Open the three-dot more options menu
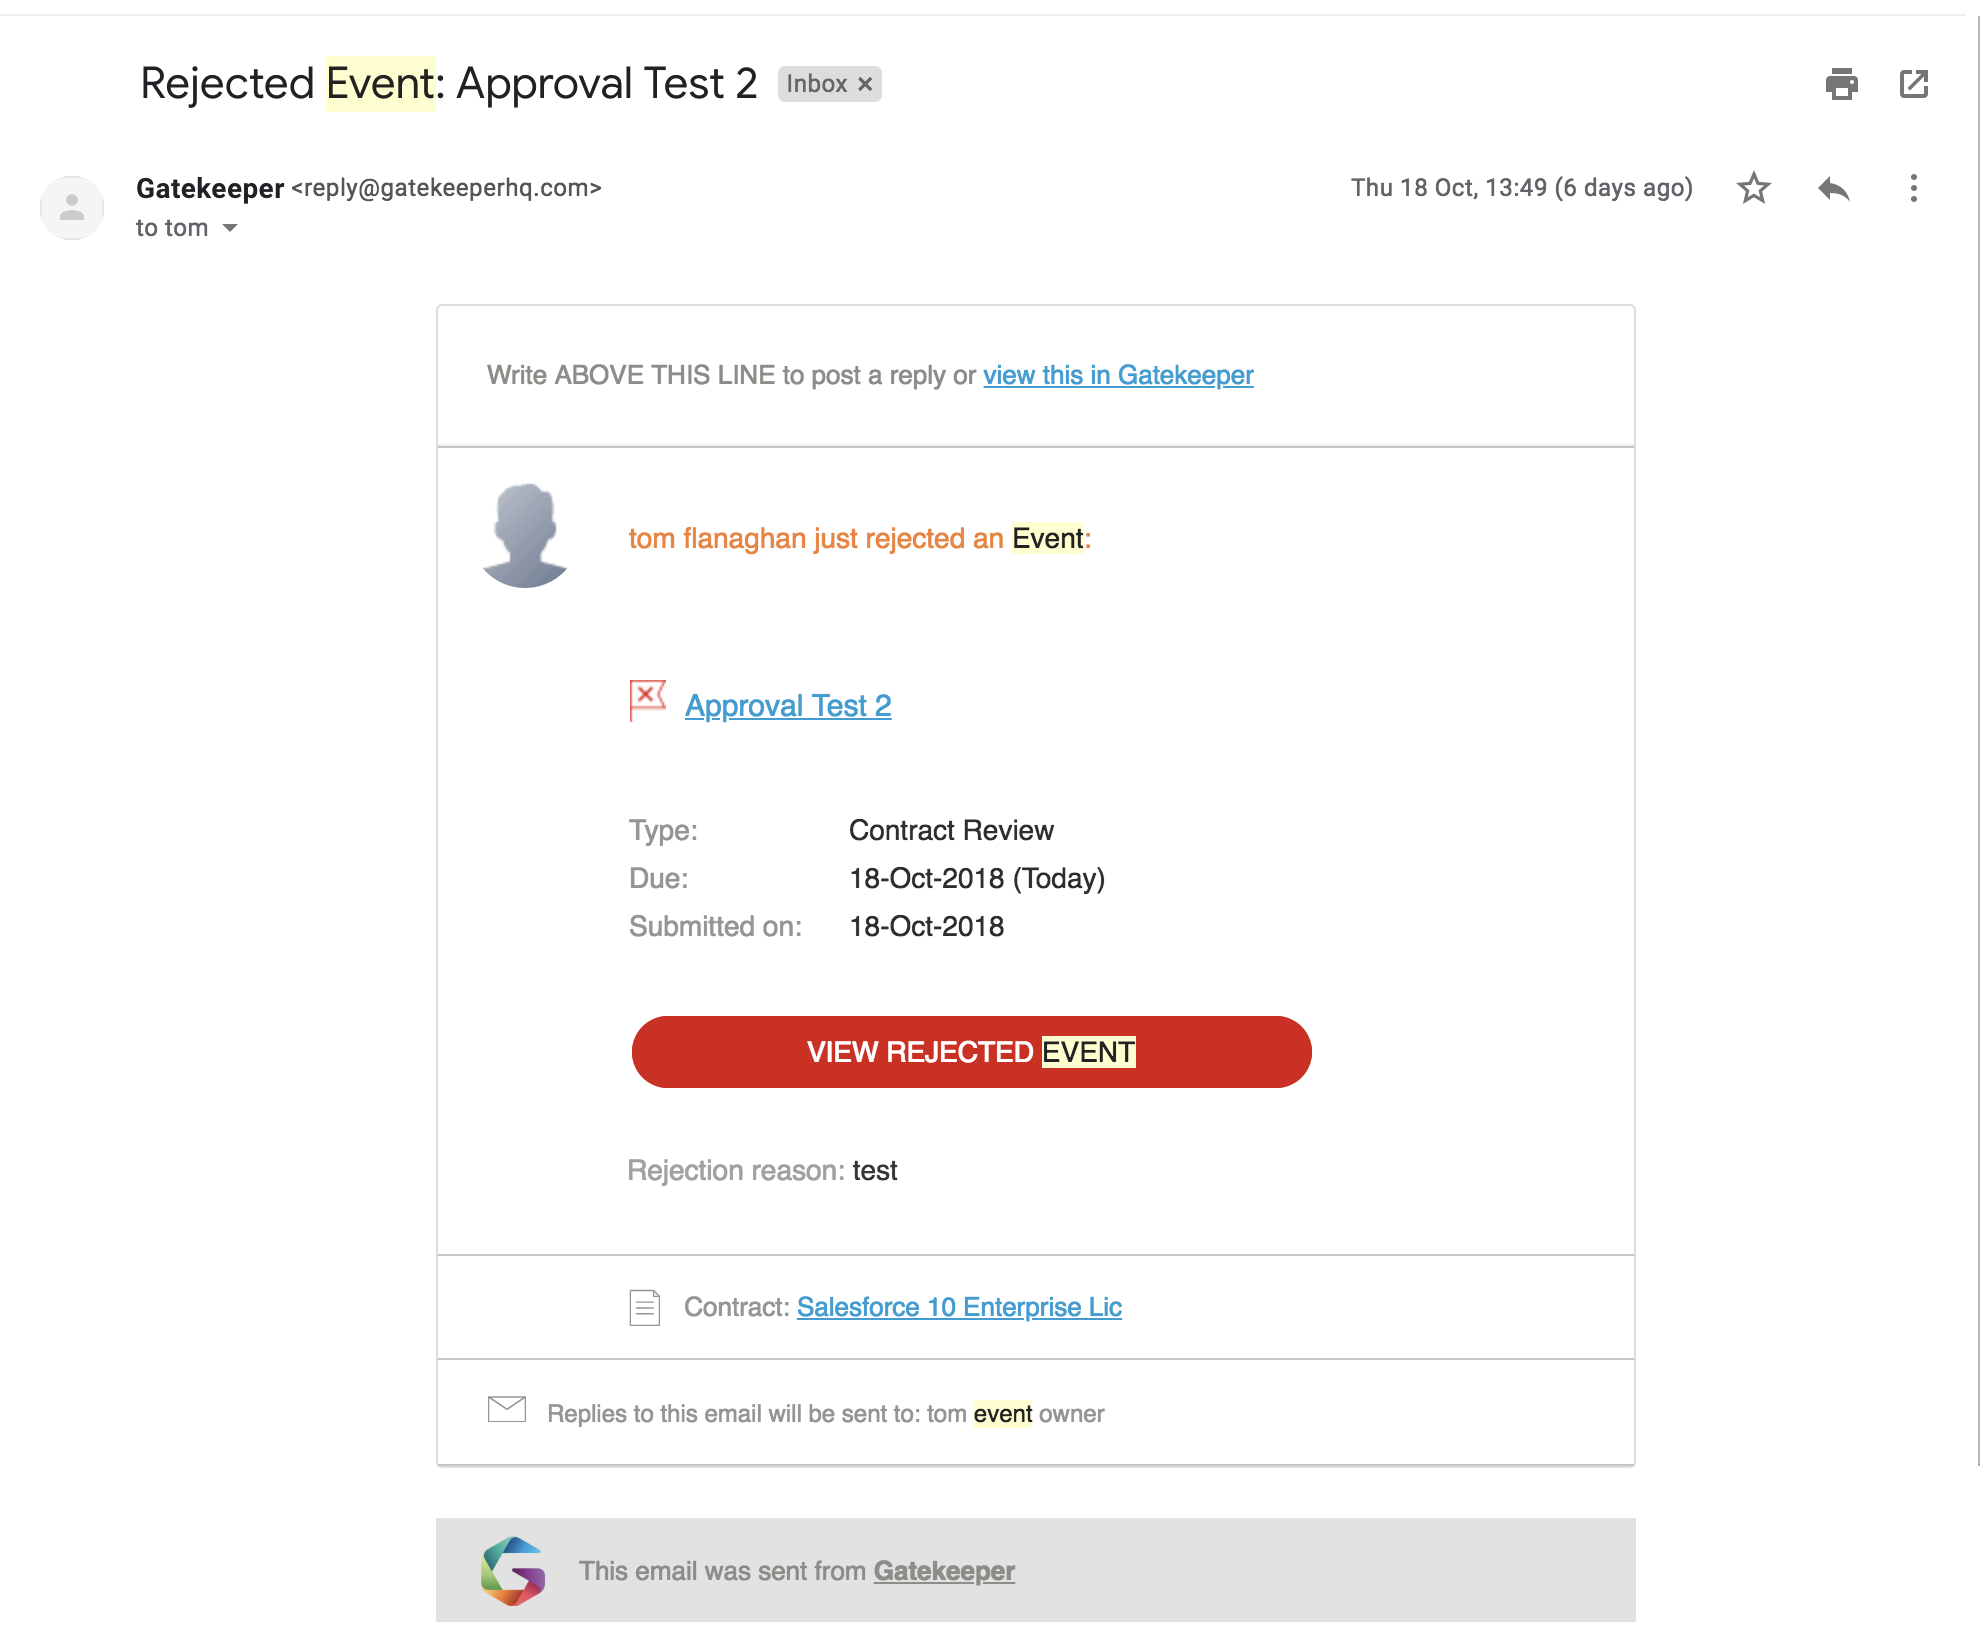Screen dimensions: 1980x1646 (x=1913, y=188)
